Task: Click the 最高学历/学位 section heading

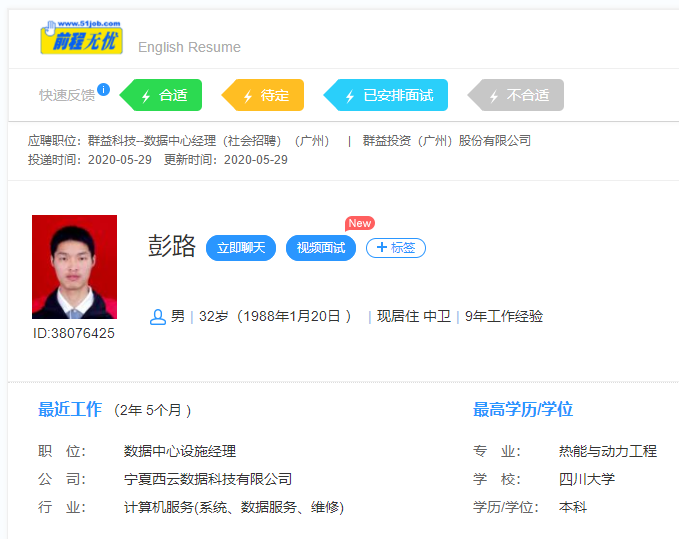Action: tap(523, 409)
